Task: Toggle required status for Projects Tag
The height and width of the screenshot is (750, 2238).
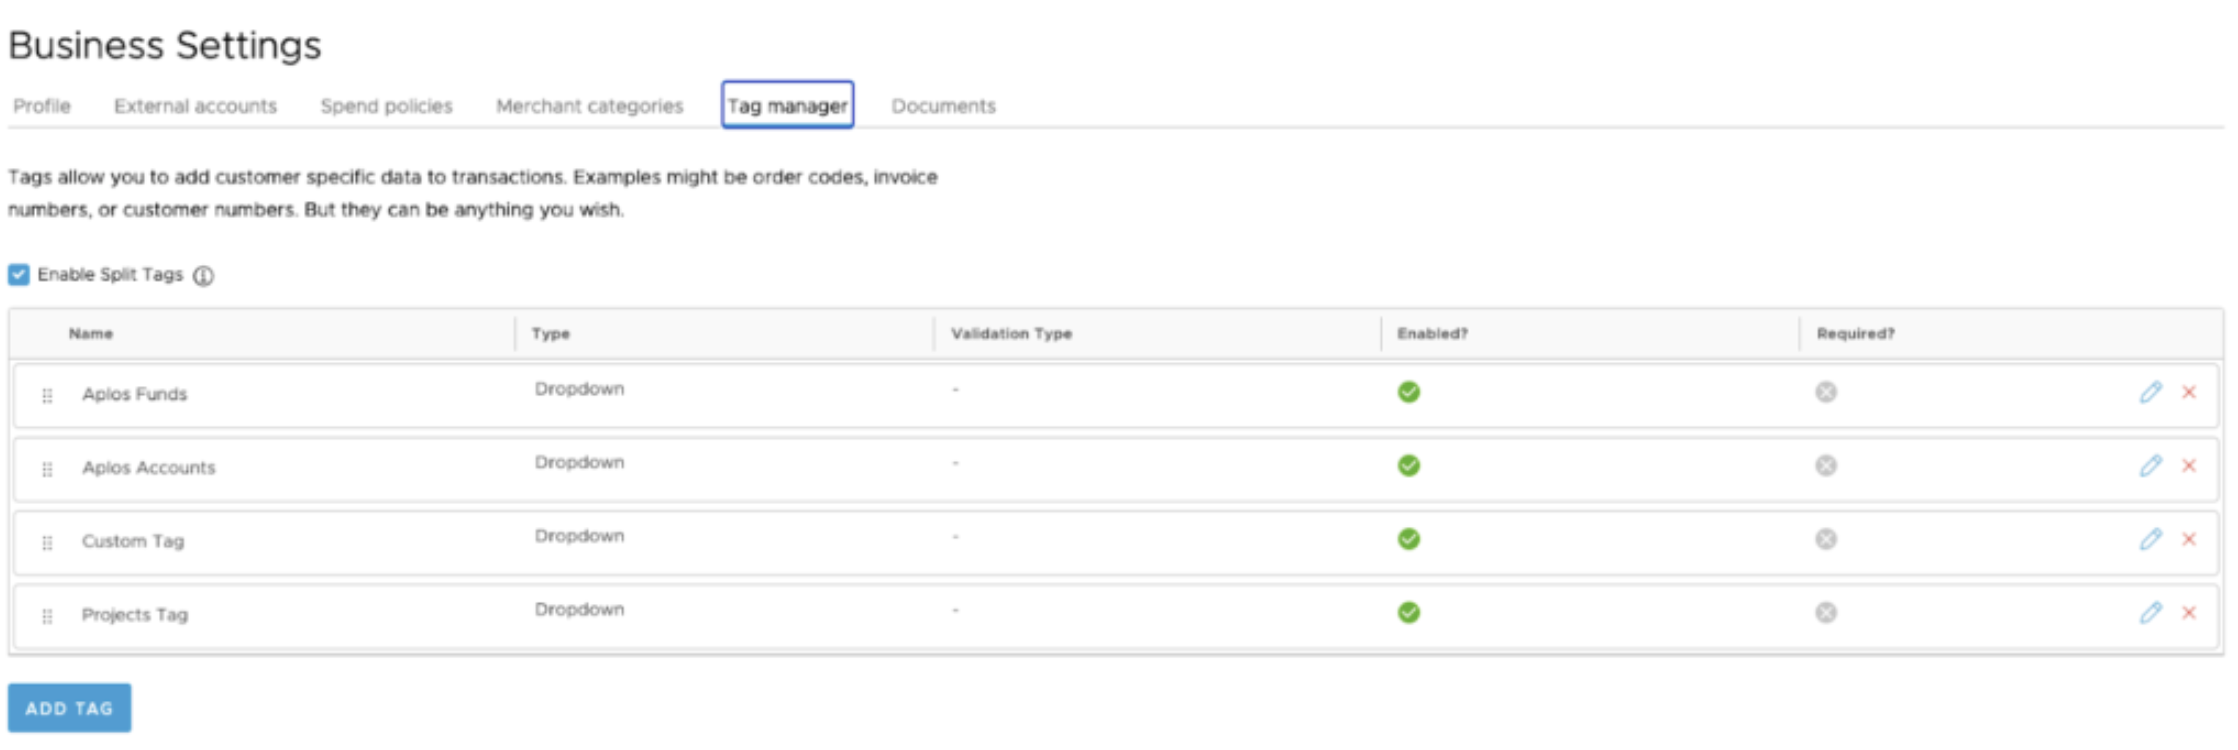Action: coord(1826,613)
